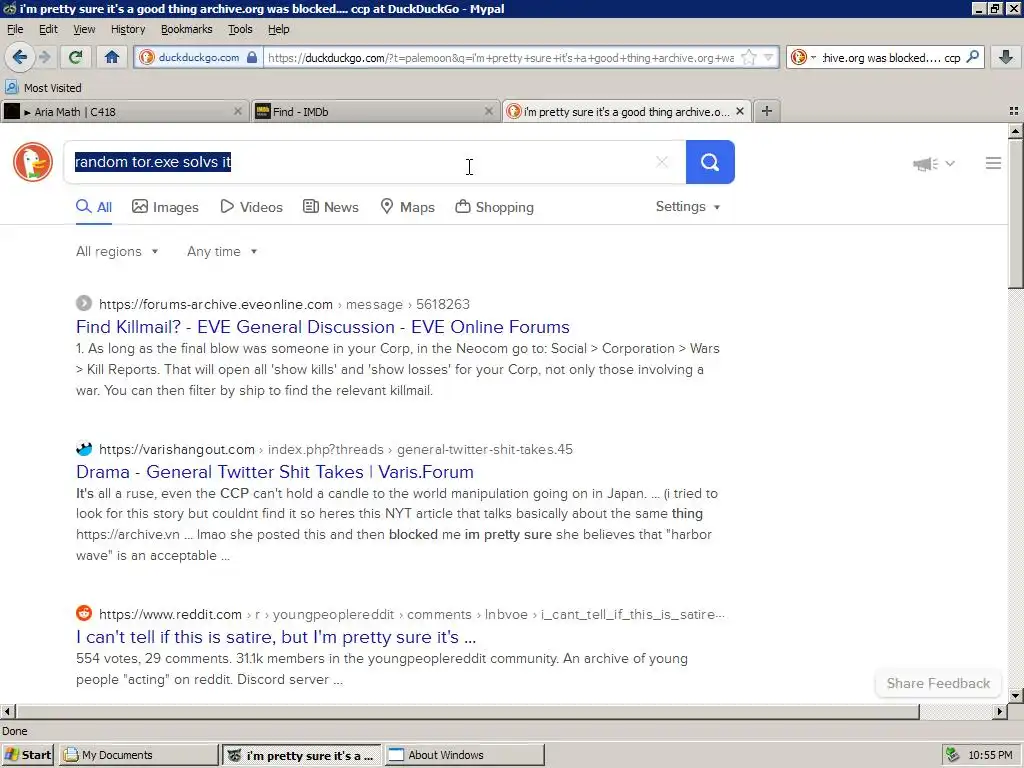Open the URL history dropdown arrow
The height and width of the screenshot is (768, 1024).
tap(769, 57)
